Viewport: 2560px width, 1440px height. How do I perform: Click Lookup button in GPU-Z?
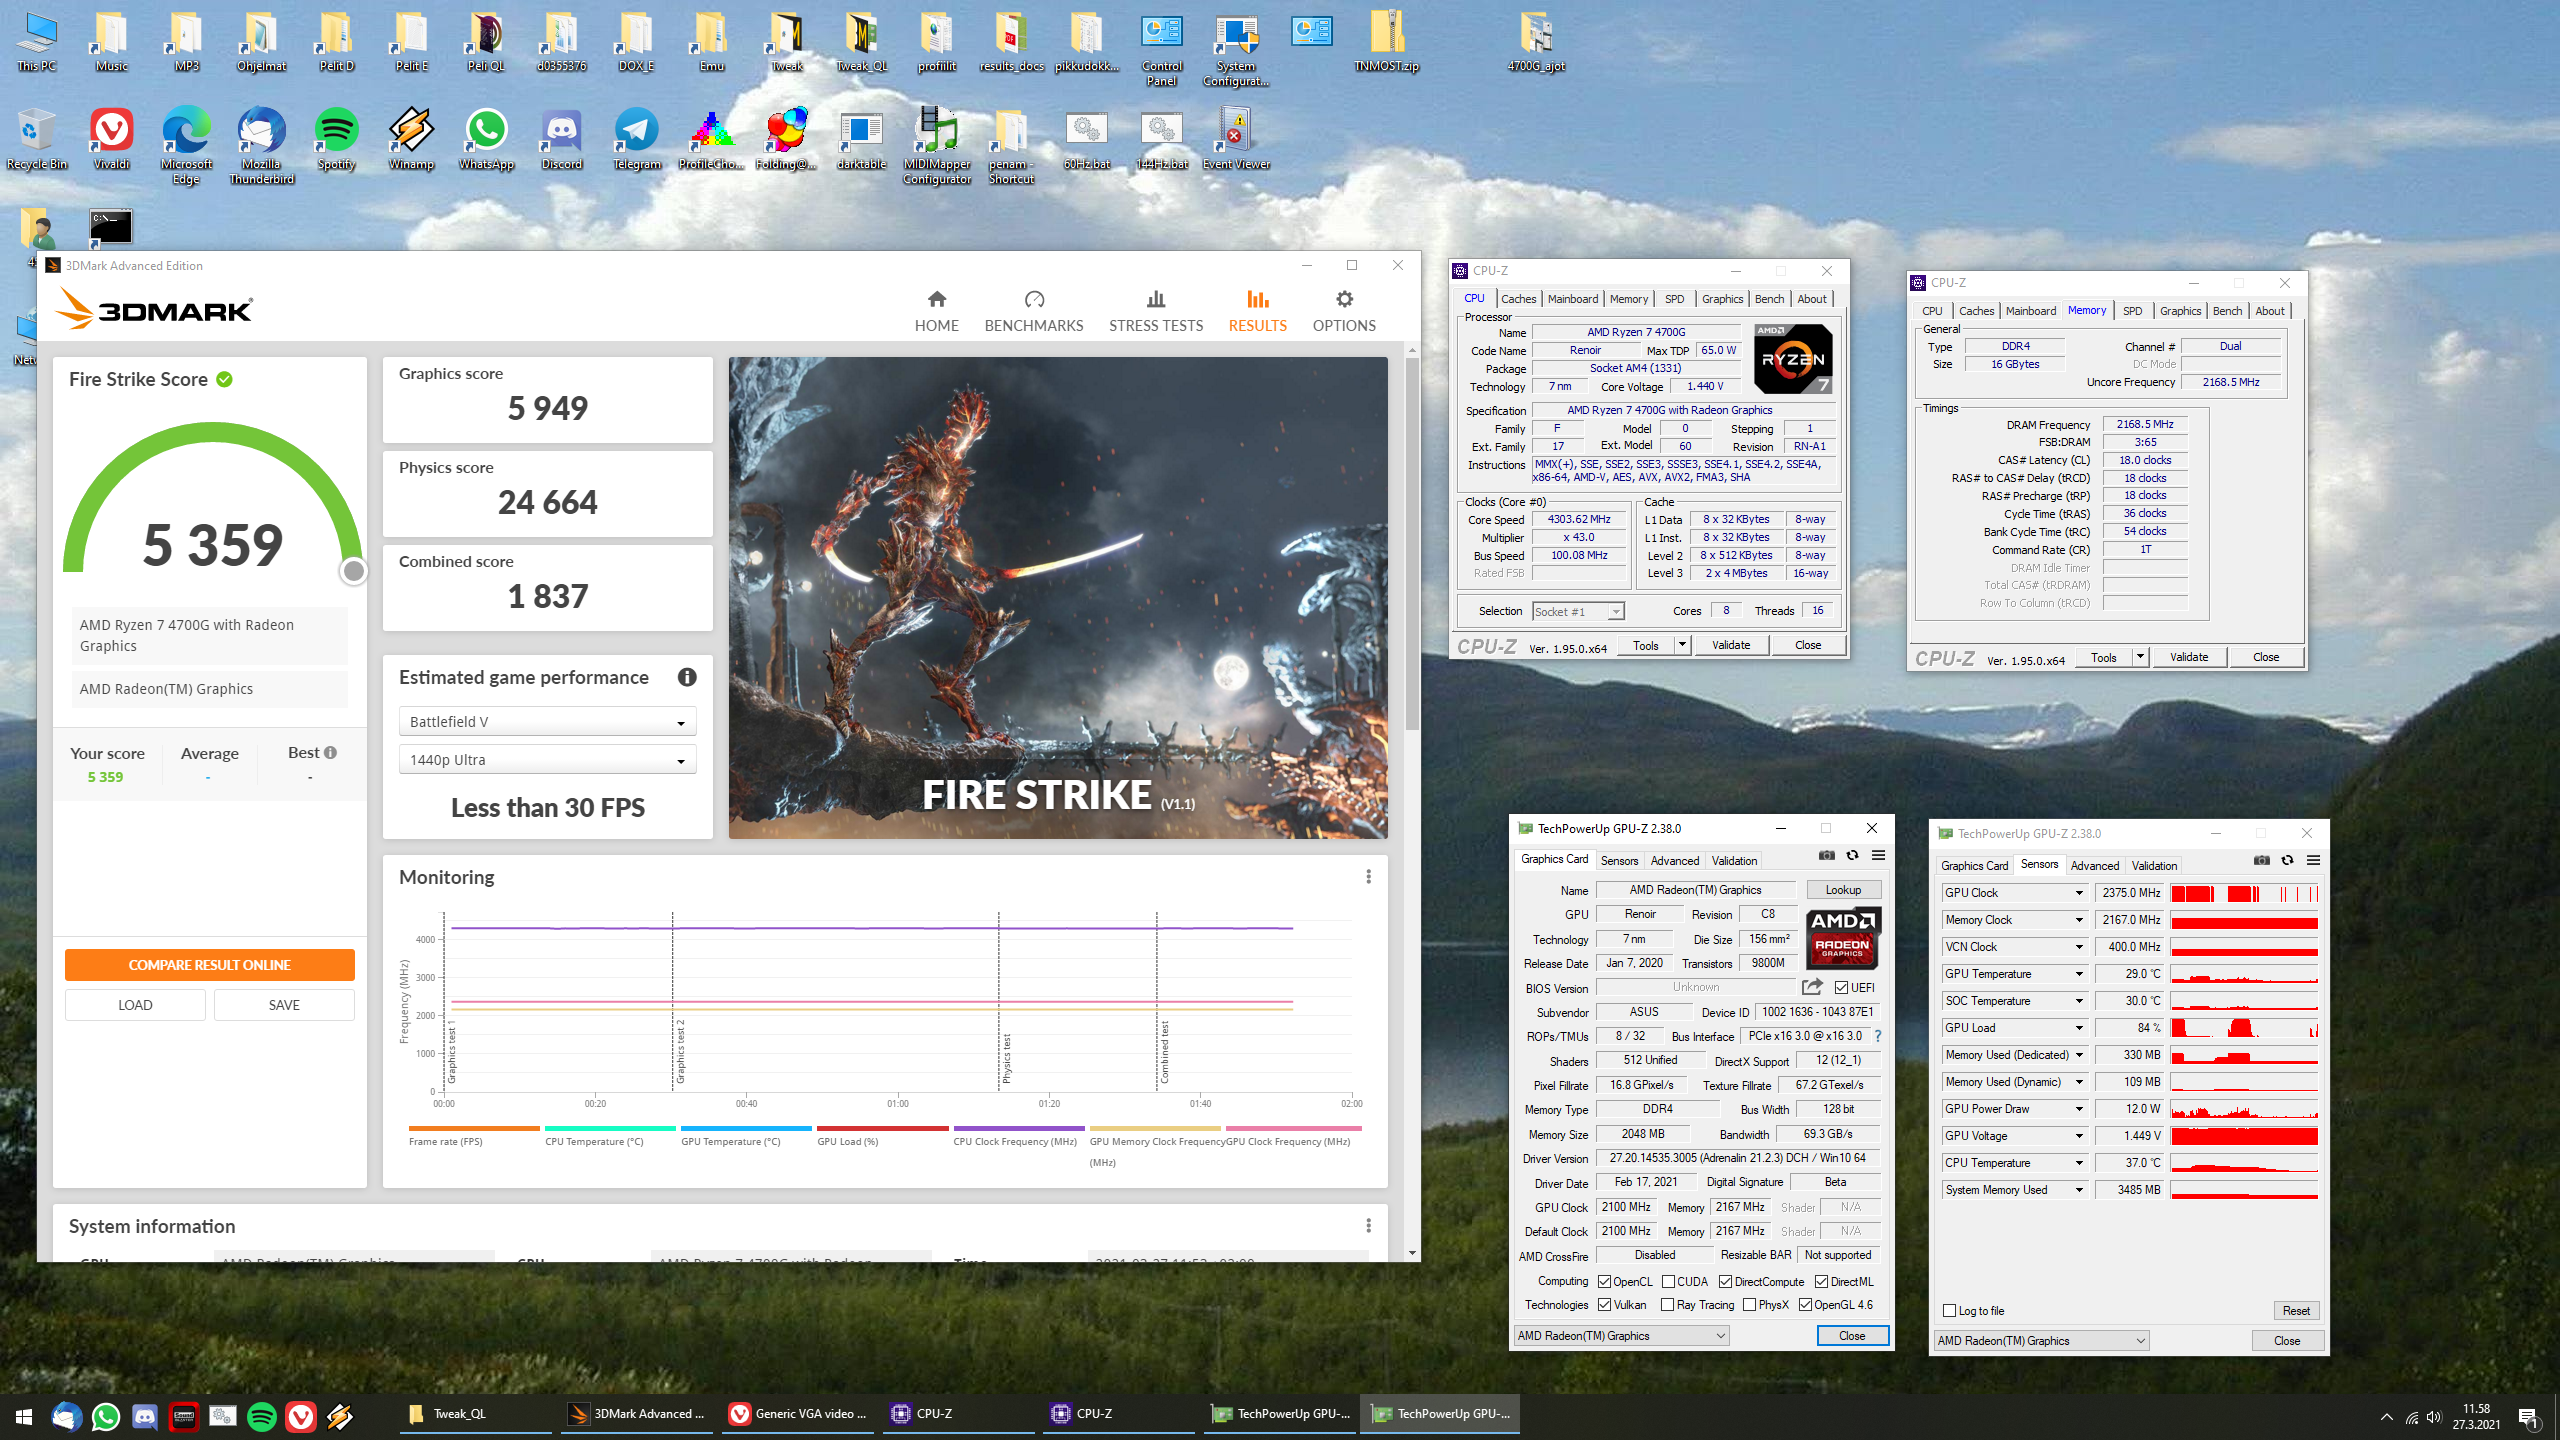(x=1843, y=890)
